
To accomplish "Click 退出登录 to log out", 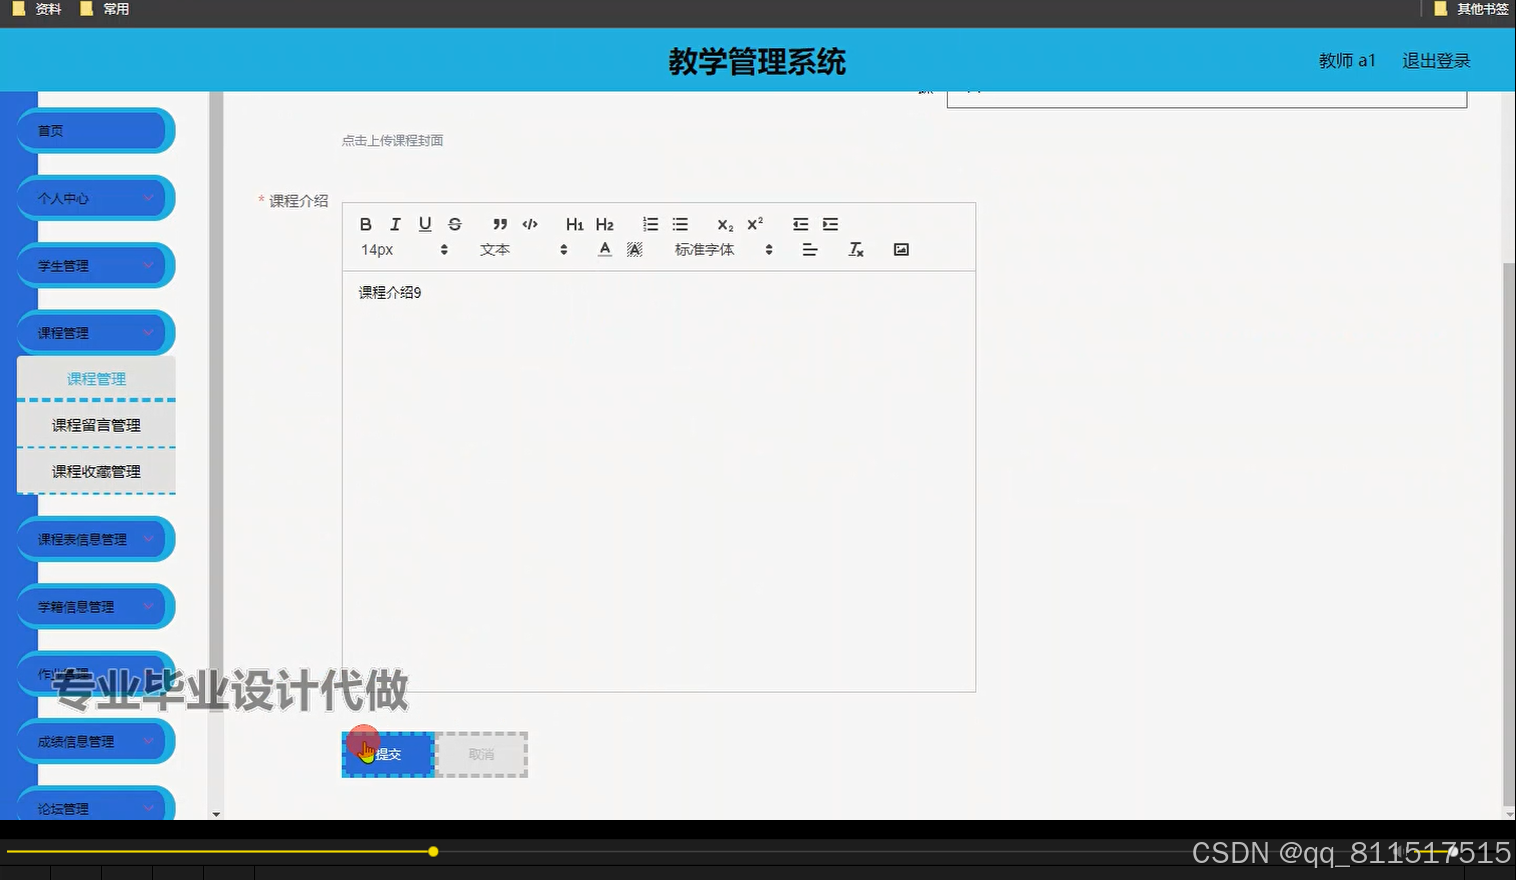I will point(1435,60).
